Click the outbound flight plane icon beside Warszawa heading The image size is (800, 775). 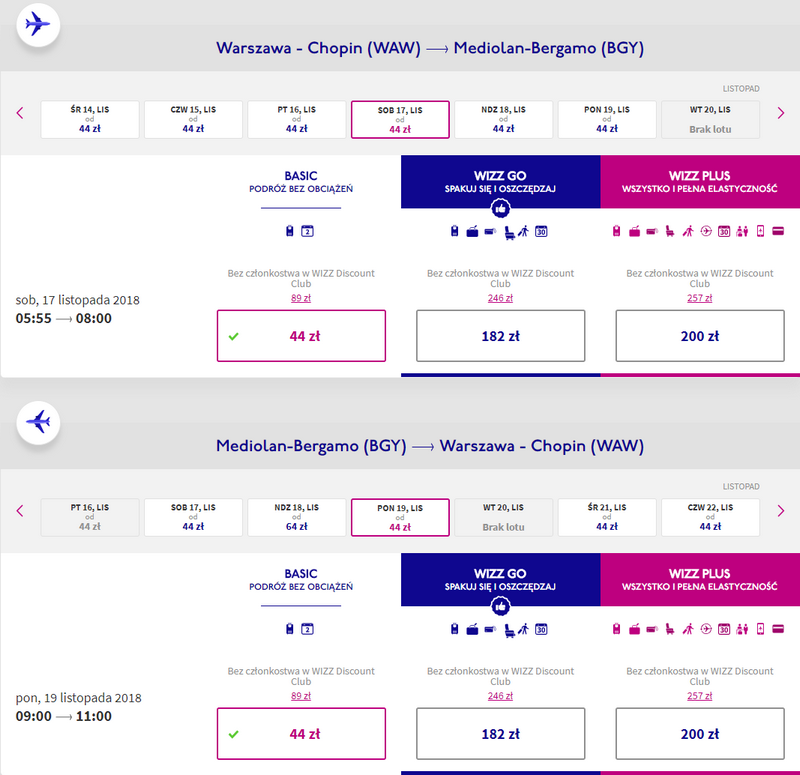(38, 24)
